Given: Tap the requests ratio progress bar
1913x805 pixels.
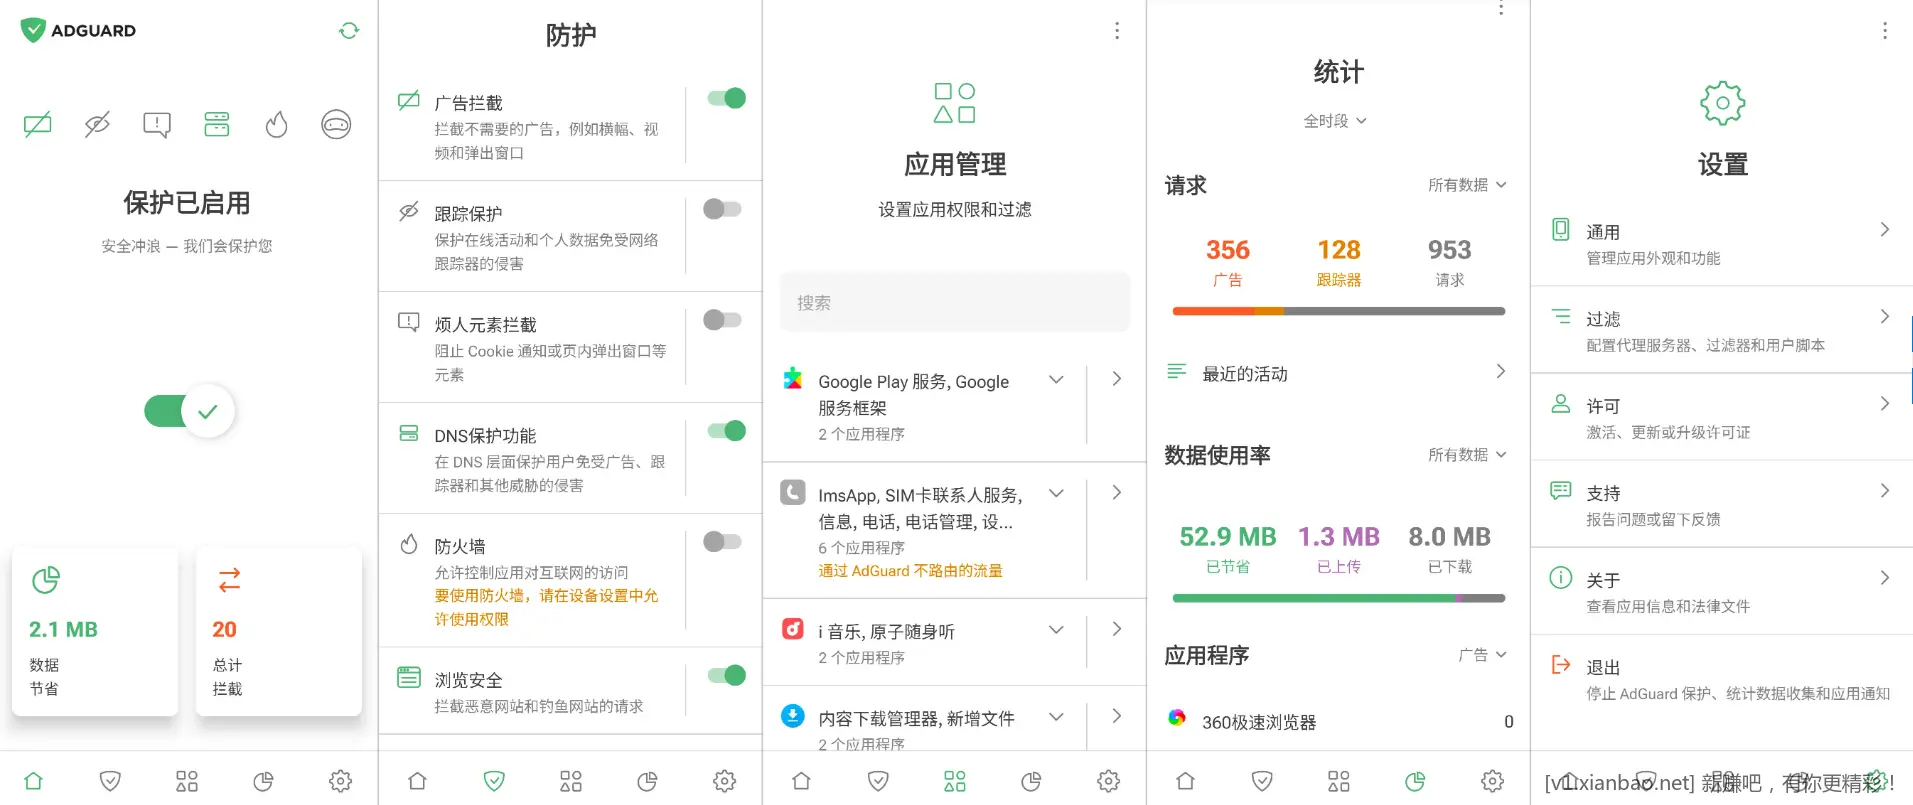Looking at the screenshot, I should 1338,311.
